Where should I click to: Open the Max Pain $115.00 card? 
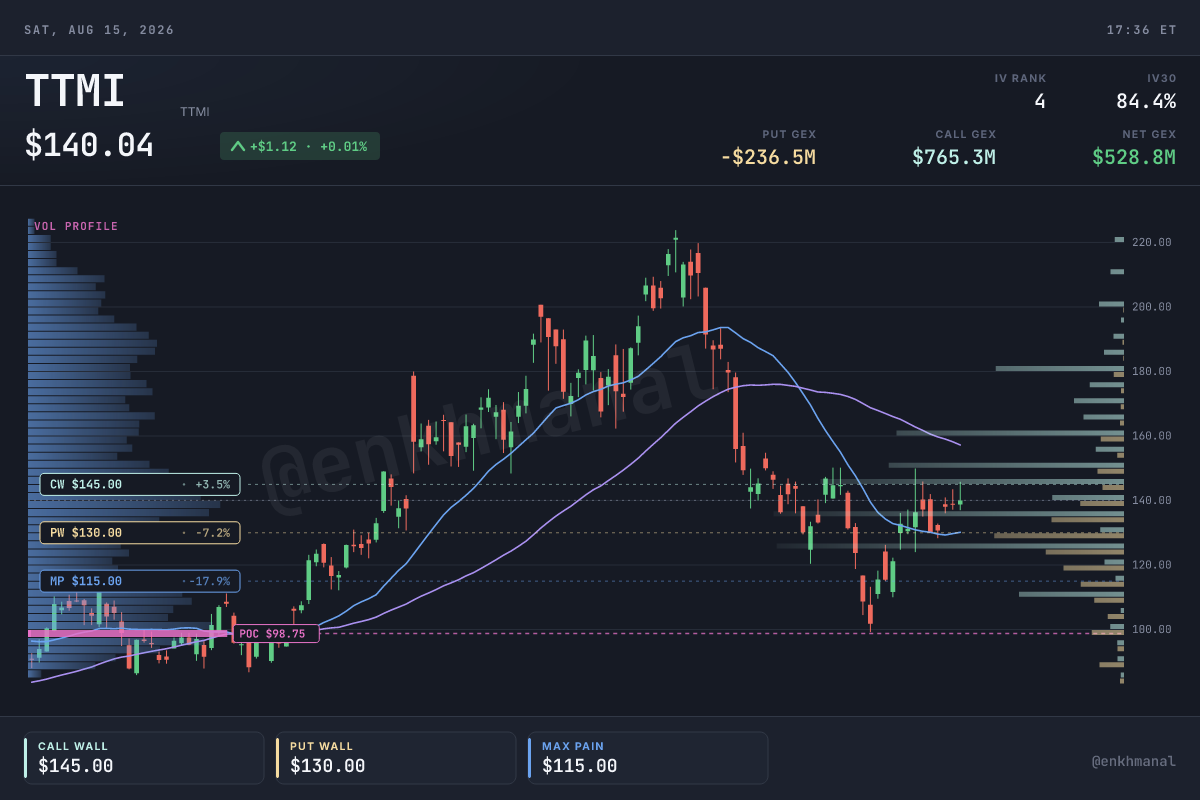(648, 758)
